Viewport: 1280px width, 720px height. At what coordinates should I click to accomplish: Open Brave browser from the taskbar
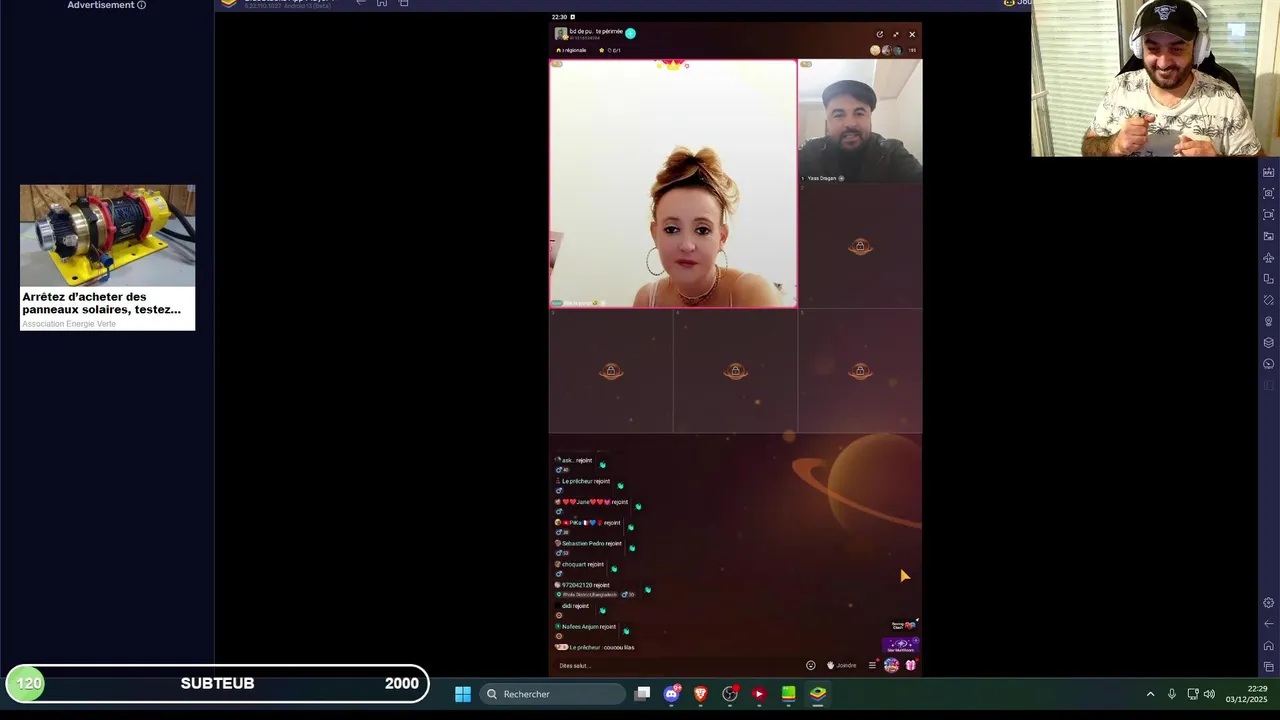[x=701, y=693]
